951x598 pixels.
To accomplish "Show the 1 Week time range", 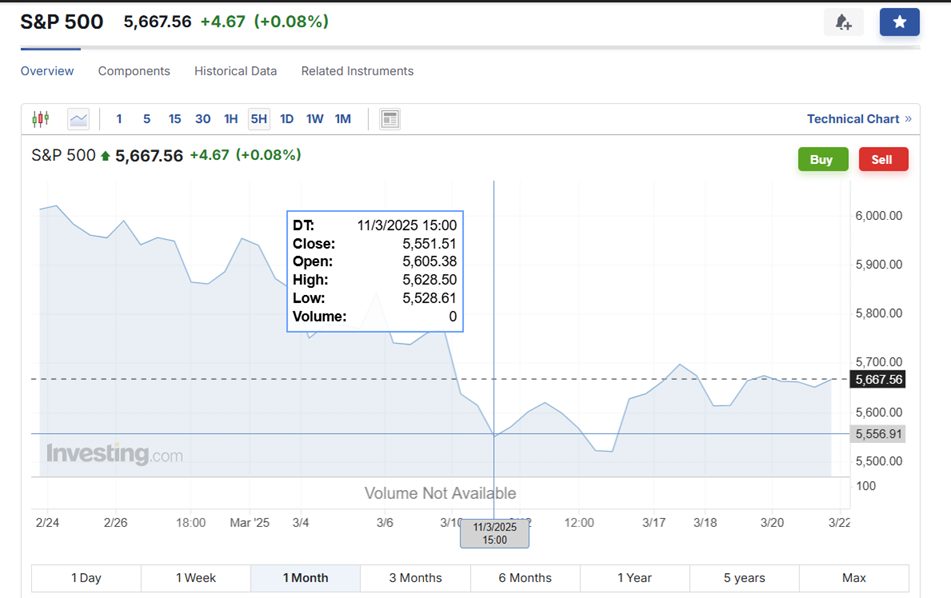I will click(x=196, y=578).
